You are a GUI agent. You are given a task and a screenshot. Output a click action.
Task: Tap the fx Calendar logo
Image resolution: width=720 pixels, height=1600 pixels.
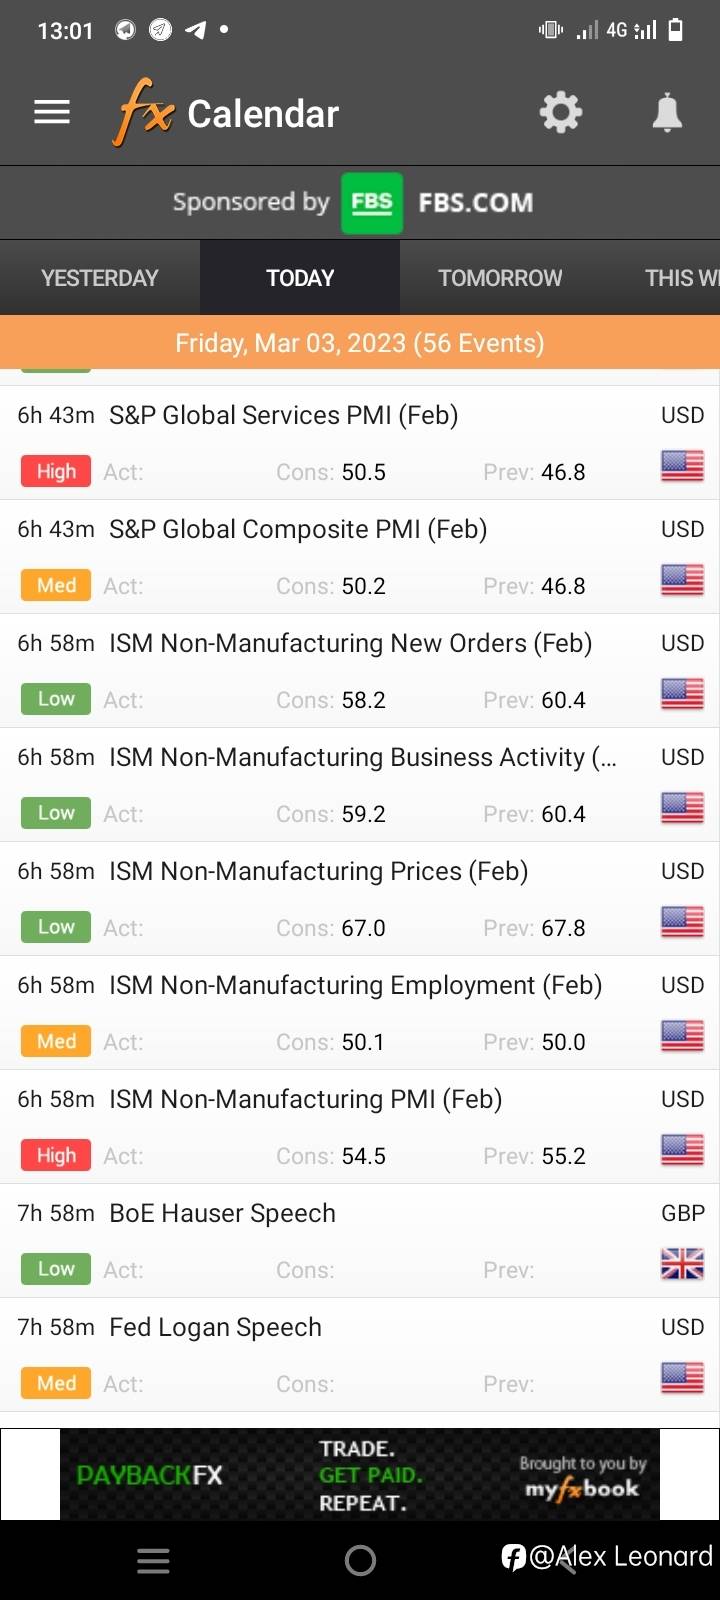click(x=228, y=113)
